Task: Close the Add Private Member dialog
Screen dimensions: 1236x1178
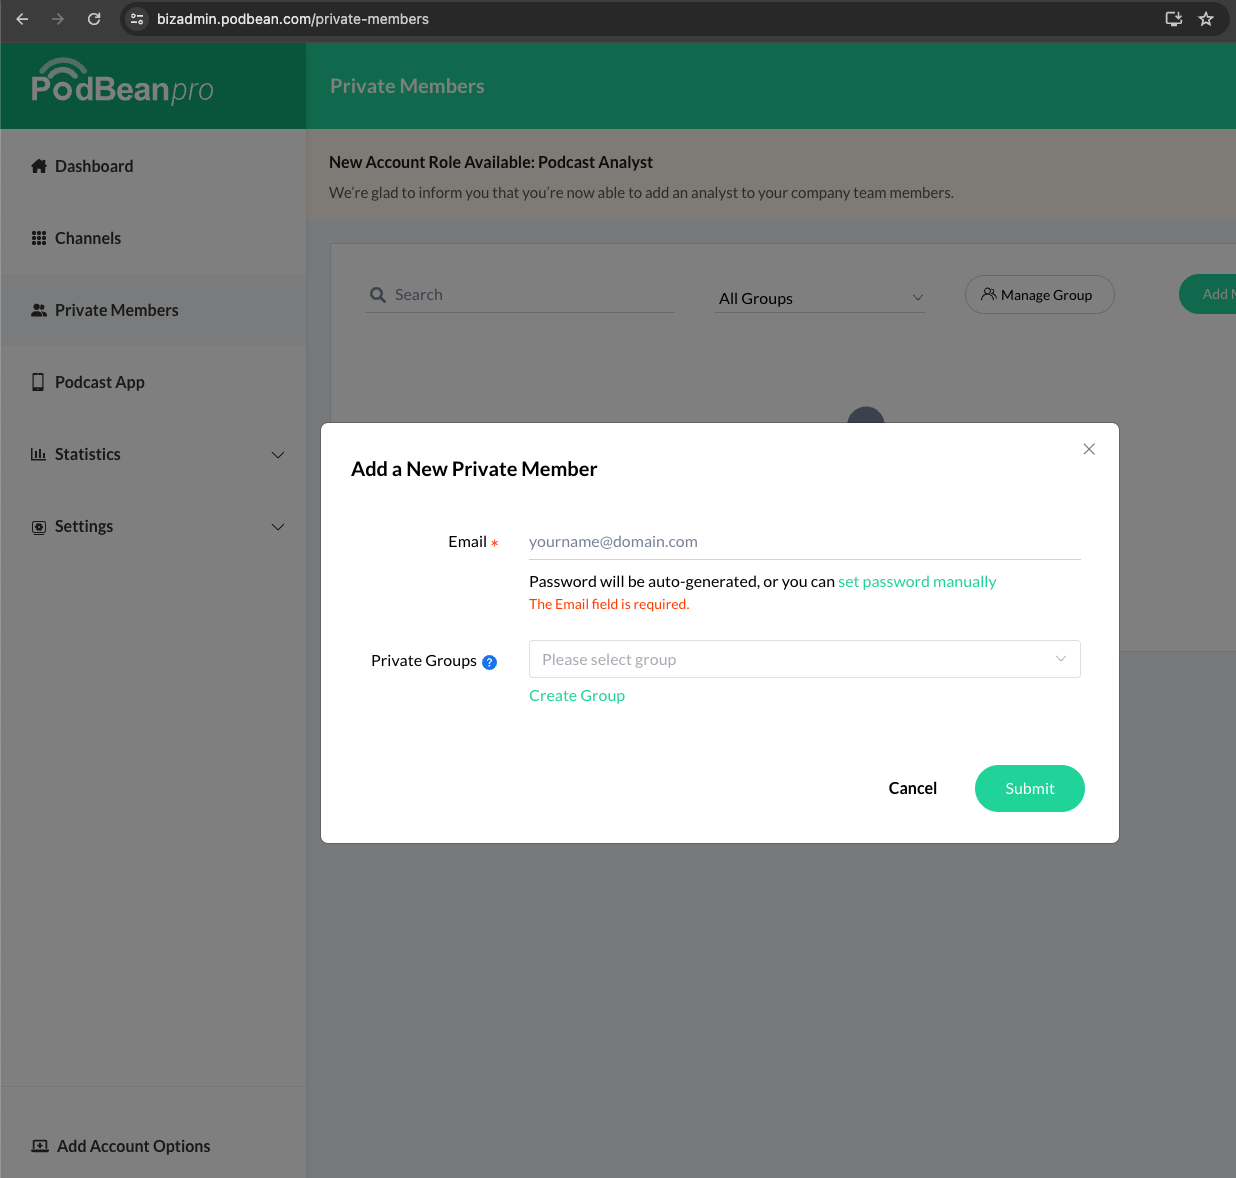Action: point(1089,449)
